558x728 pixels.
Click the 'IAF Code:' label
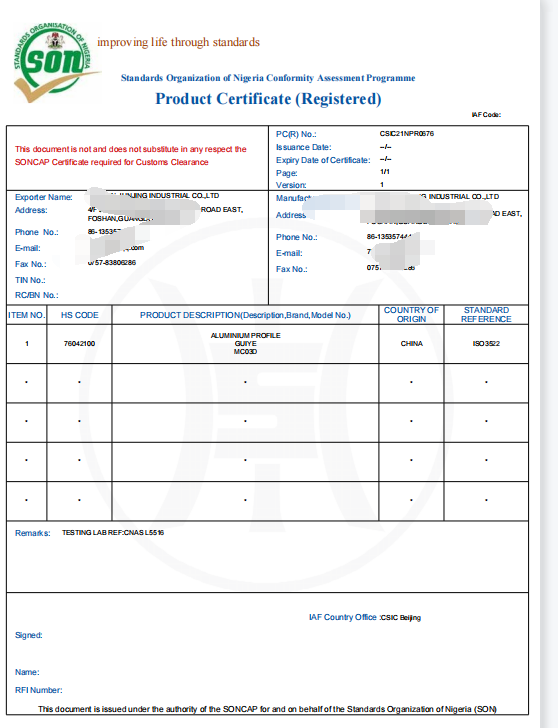point(486,115)
